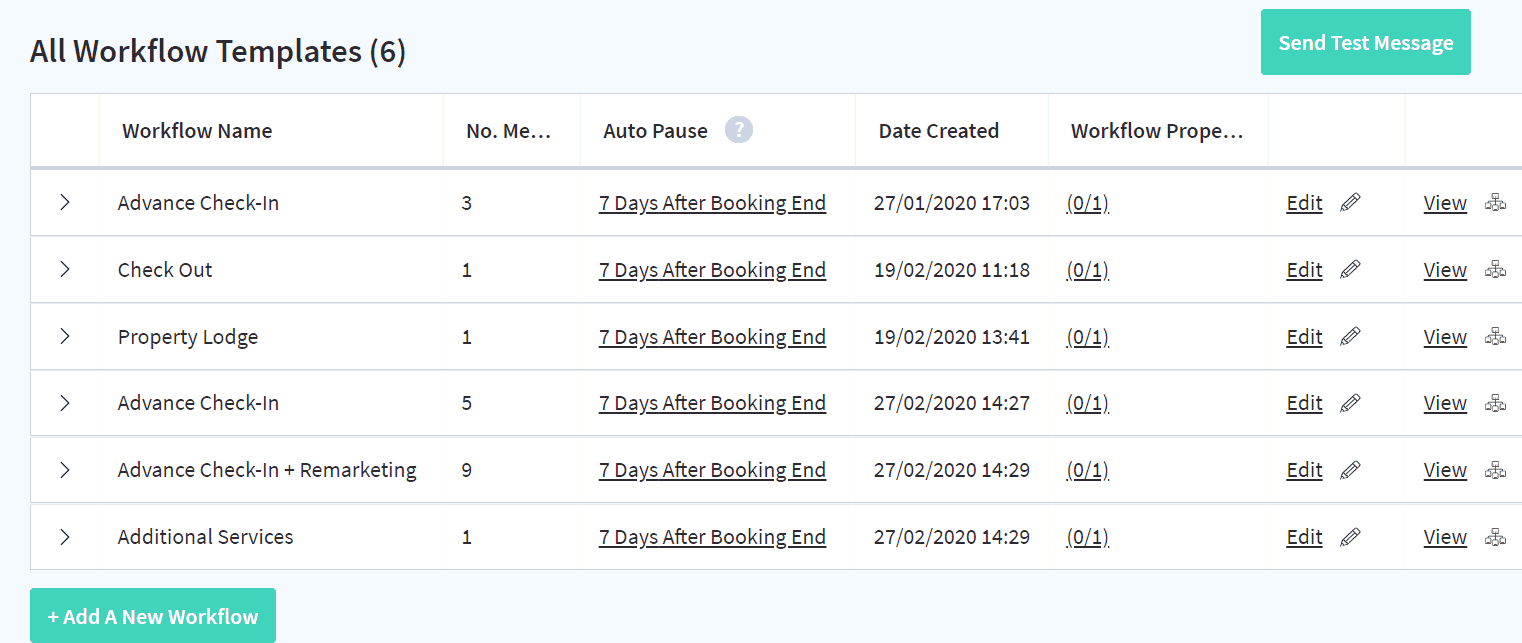Click hierarchy icon for Advance Check-In created 27/02/2020 14:27
This screenshot has height=643, width=1522.
(1495, 403)
